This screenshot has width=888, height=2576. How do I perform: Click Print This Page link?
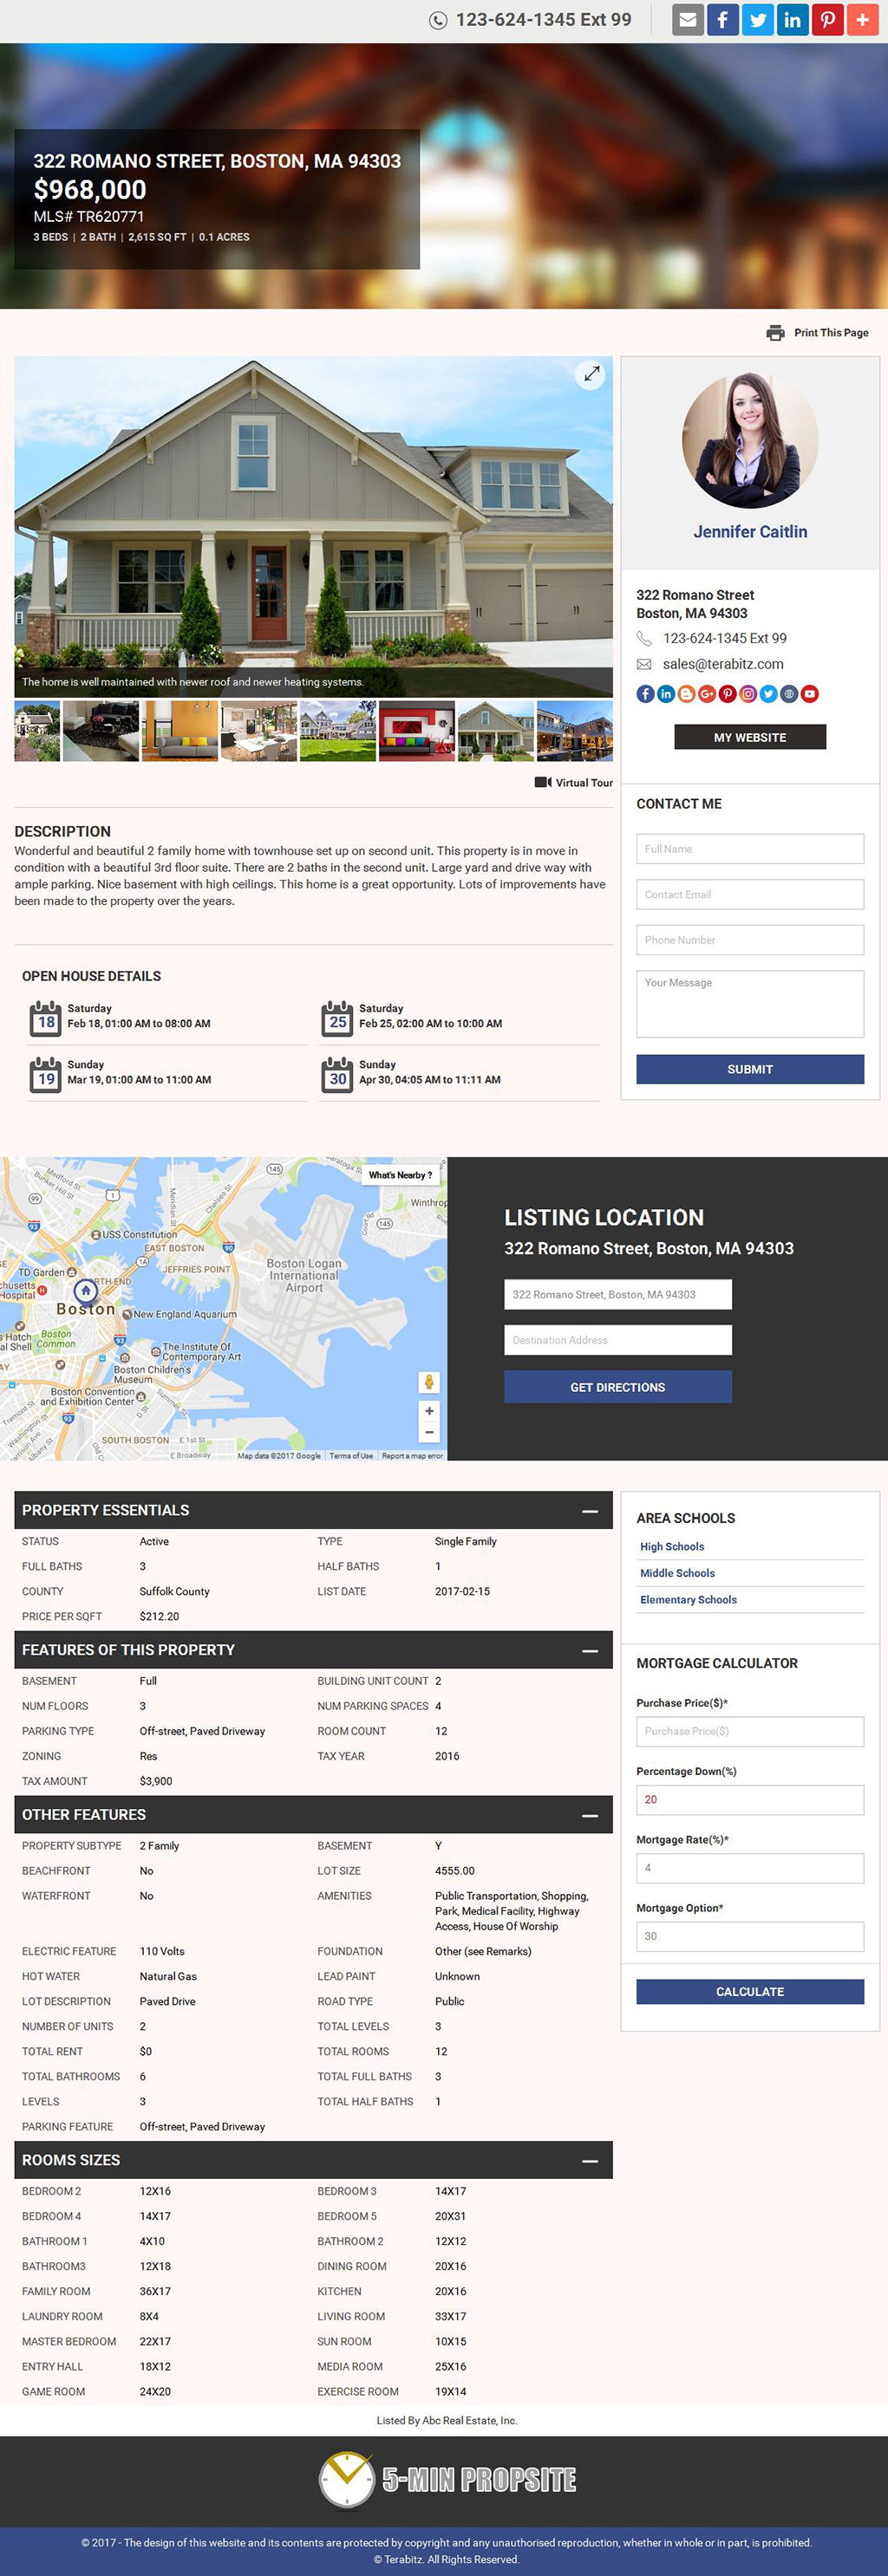pos(831,333)
